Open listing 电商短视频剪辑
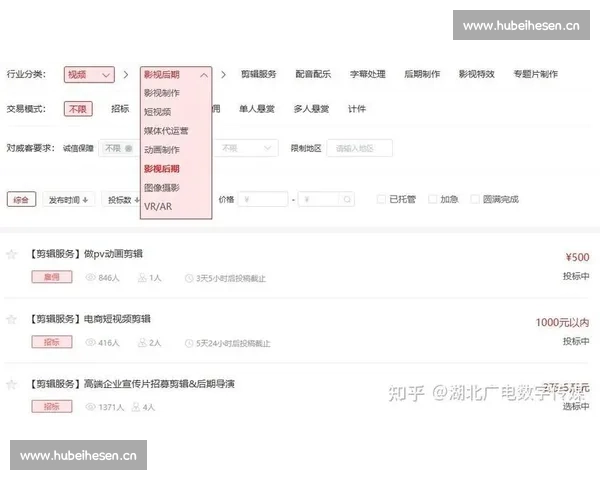600x480 pixels. pyautogui.click(x=90, y=319)
